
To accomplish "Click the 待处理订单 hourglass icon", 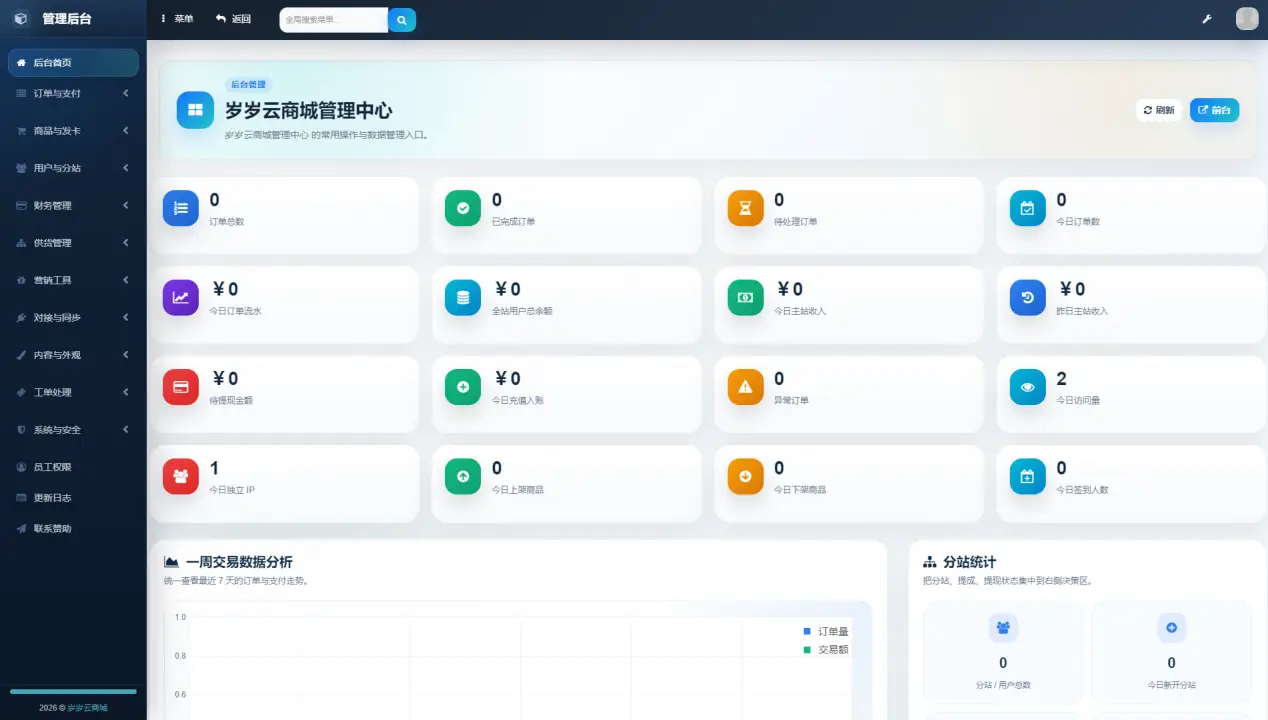I will pos(746,208).
